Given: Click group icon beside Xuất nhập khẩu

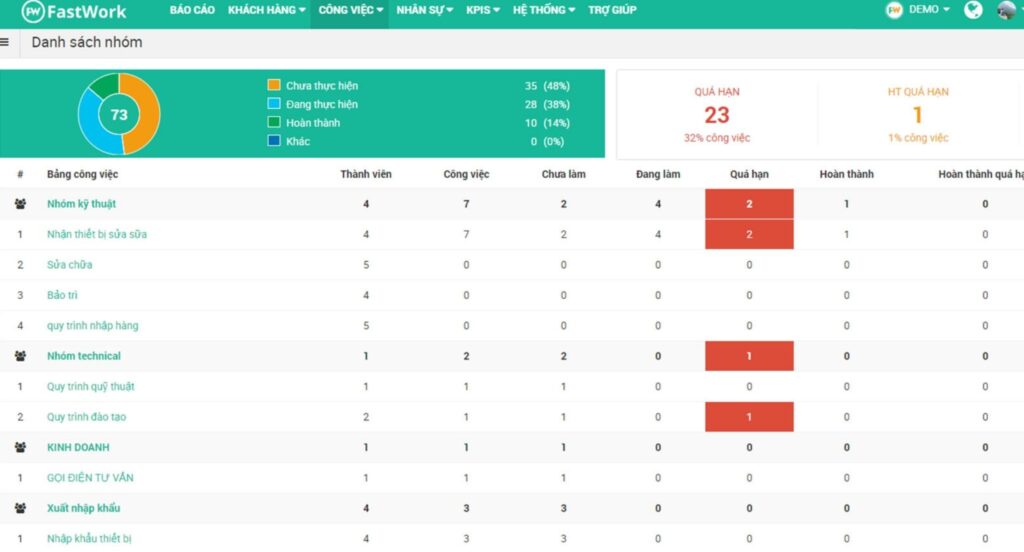Looking at the screenshot, I should [x=21, y=508].
